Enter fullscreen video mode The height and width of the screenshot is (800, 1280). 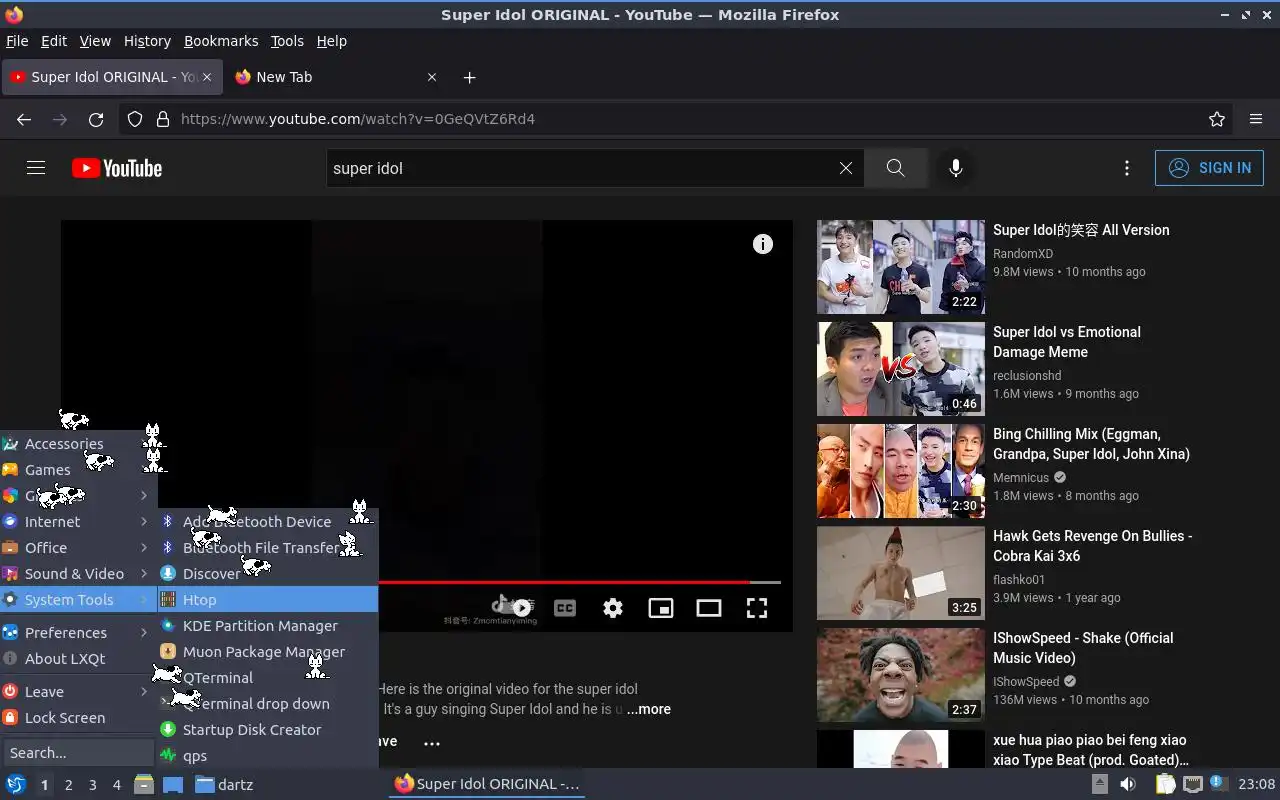point(757,608)
